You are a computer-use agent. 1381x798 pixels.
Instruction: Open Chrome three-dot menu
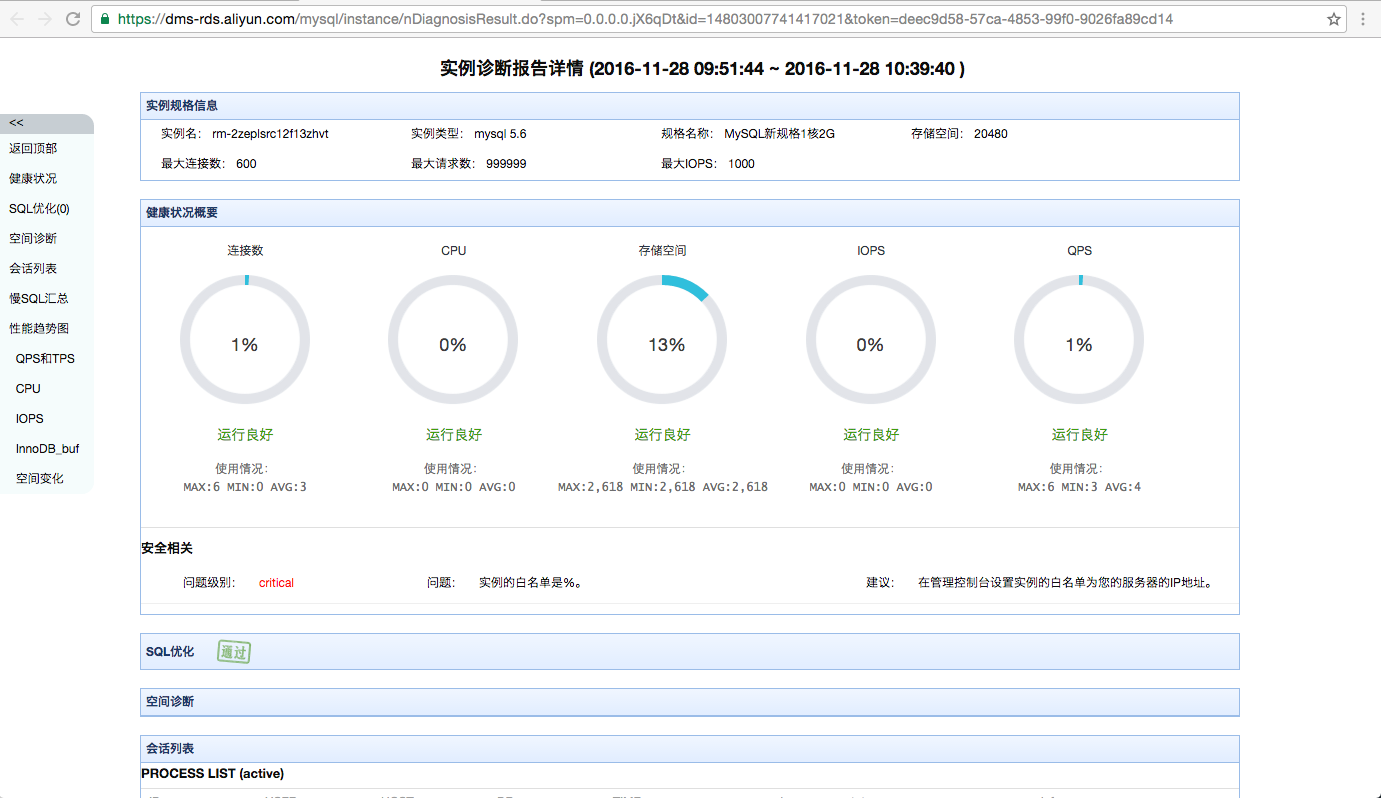(1363, 19)
